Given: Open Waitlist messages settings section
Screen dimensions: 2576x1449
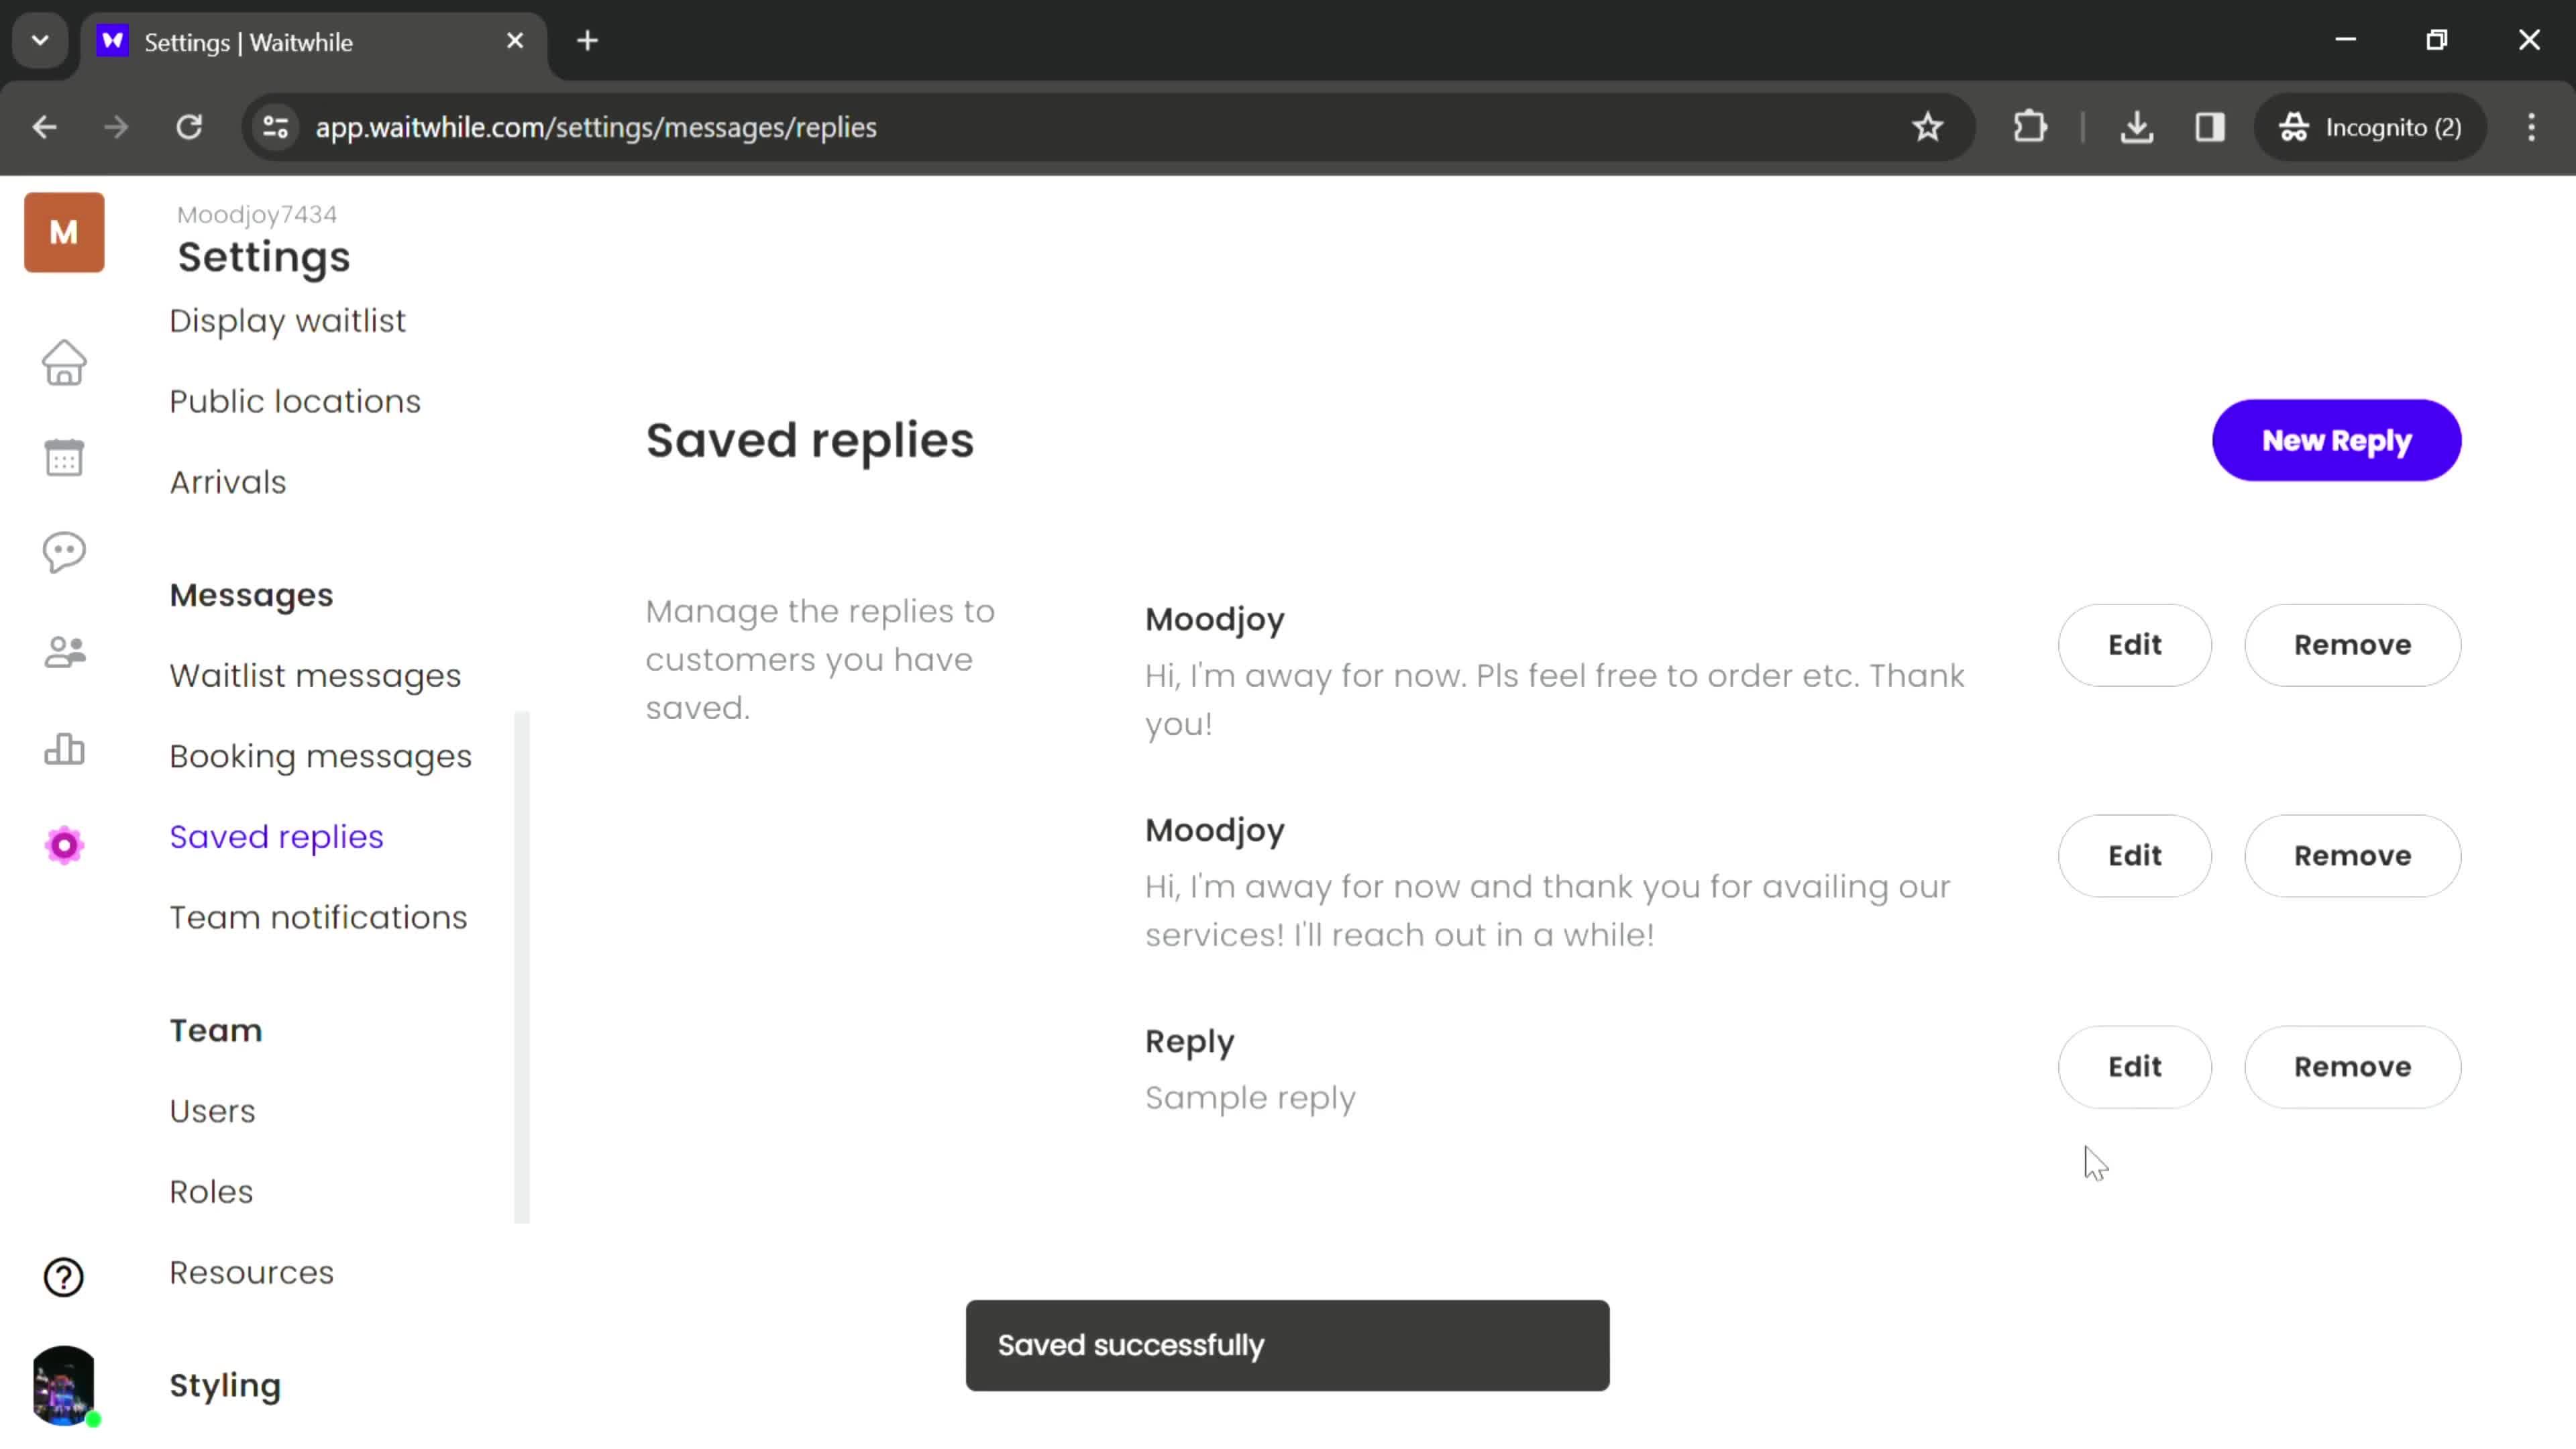Looking at the screenshot, I should 315,676.
